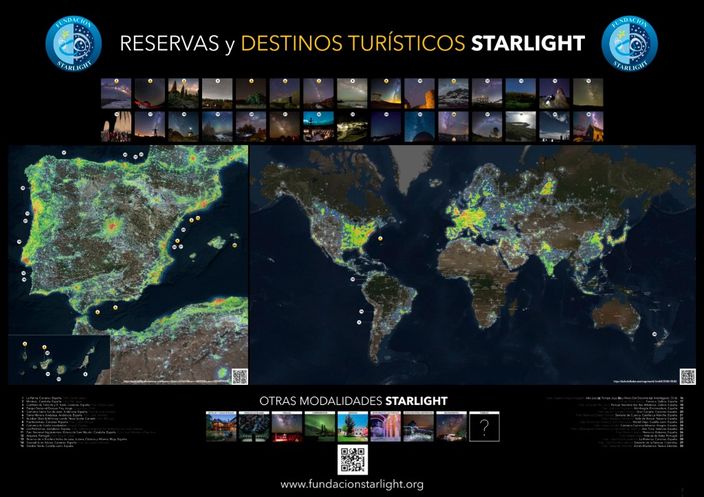The width and height of the screenshot is (704, 497).
Task: Click the OTRAS MODALIDADES STARLIGHT heading
Action: pos(353,401)
